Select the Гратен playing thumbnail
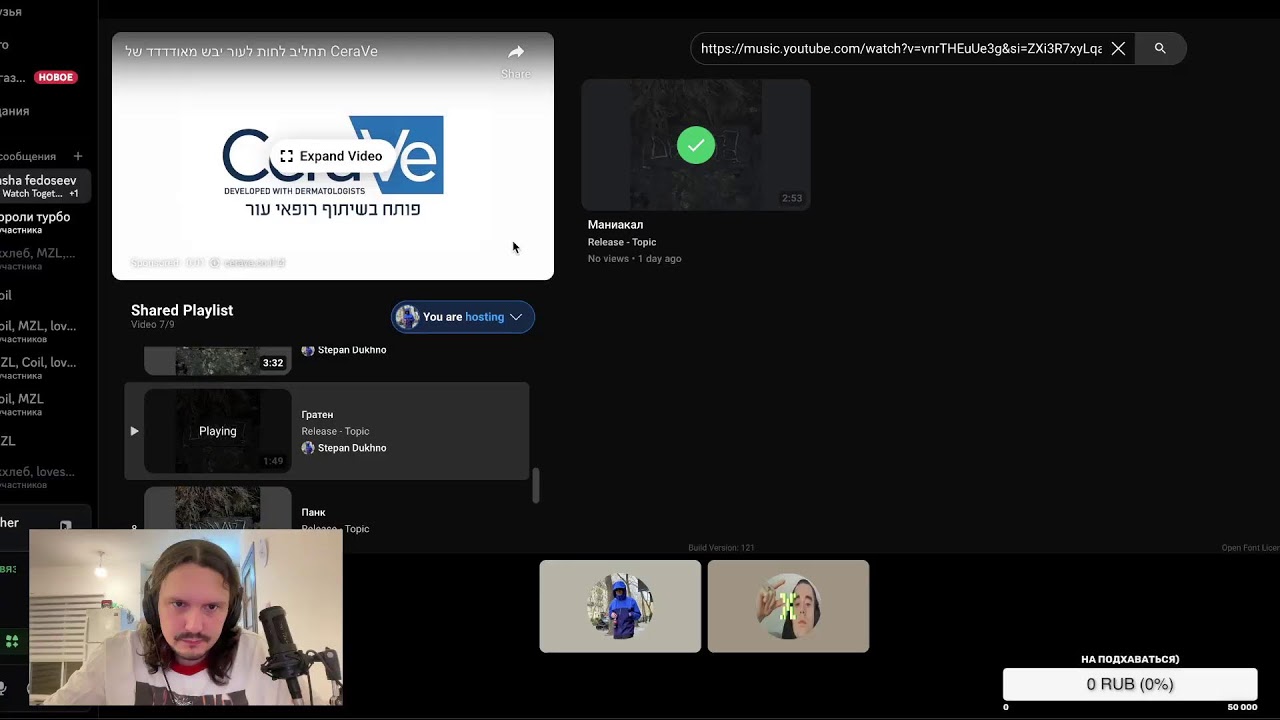Screen dimensions: 1280x720 (x=218, y=431)
